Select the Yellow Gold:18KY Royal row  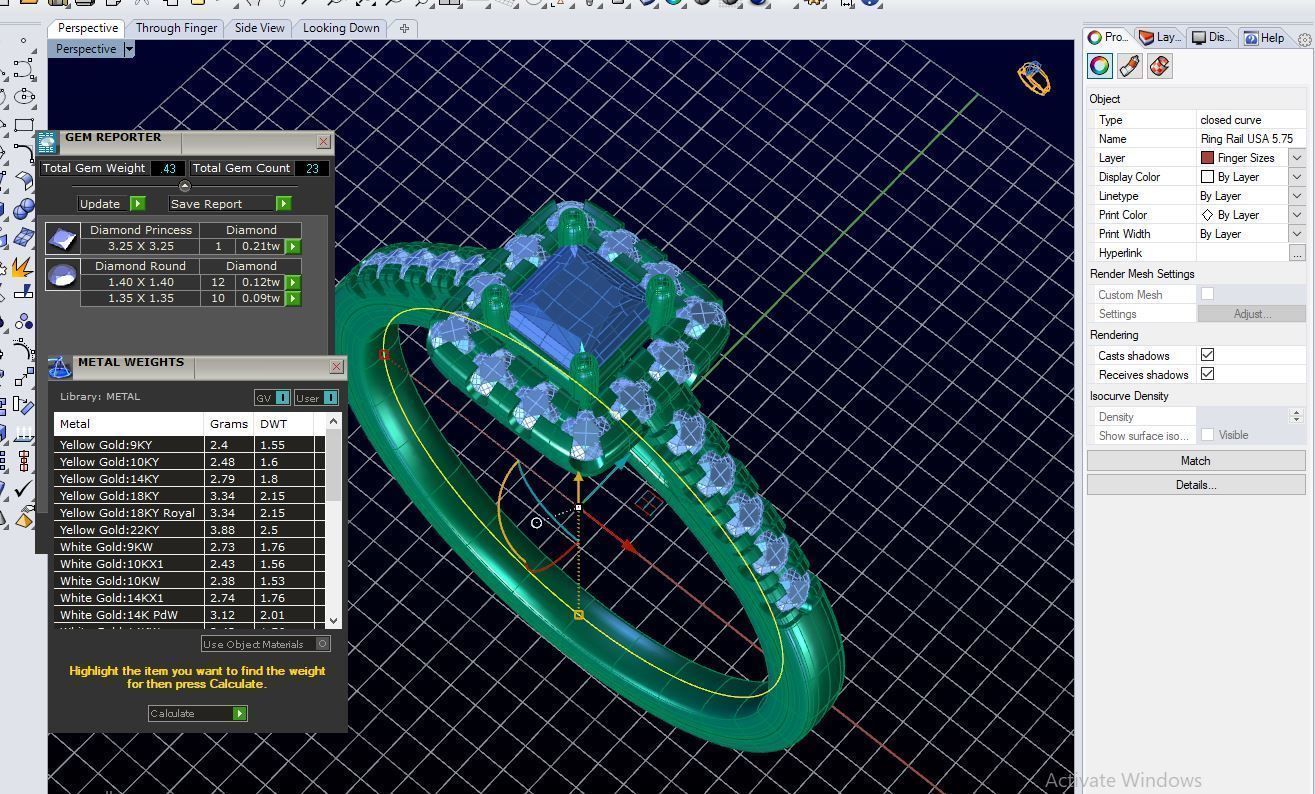pos(189,513)
